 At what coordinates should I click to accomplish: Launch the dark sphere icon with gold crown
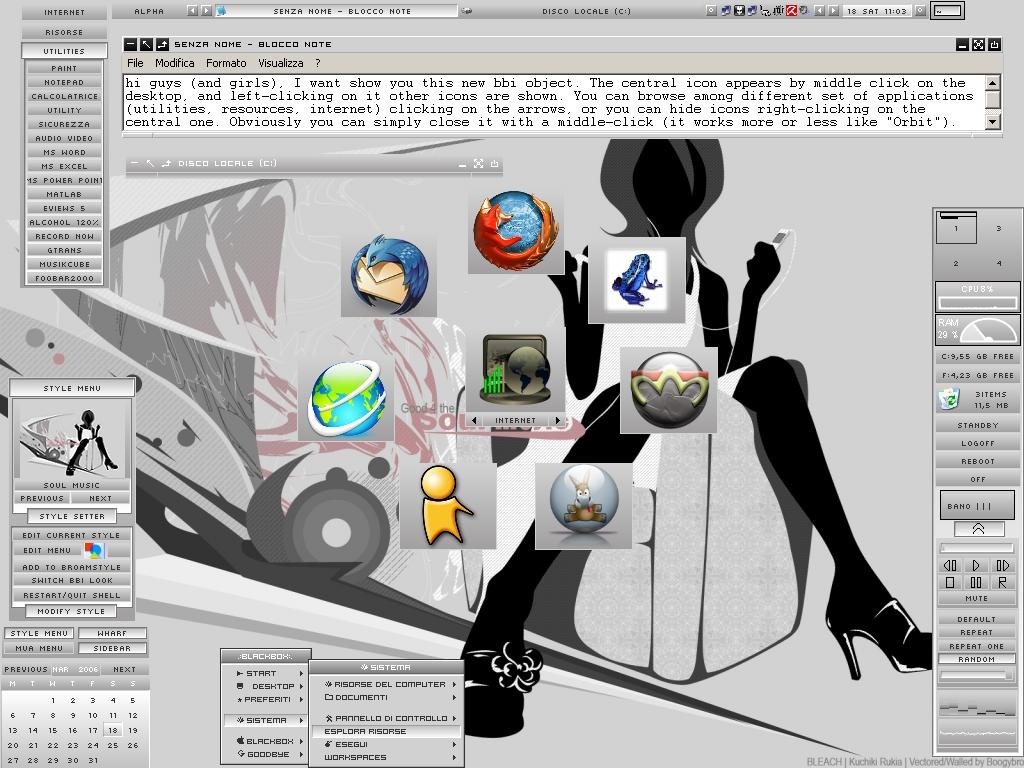click(x=669, y=390)
